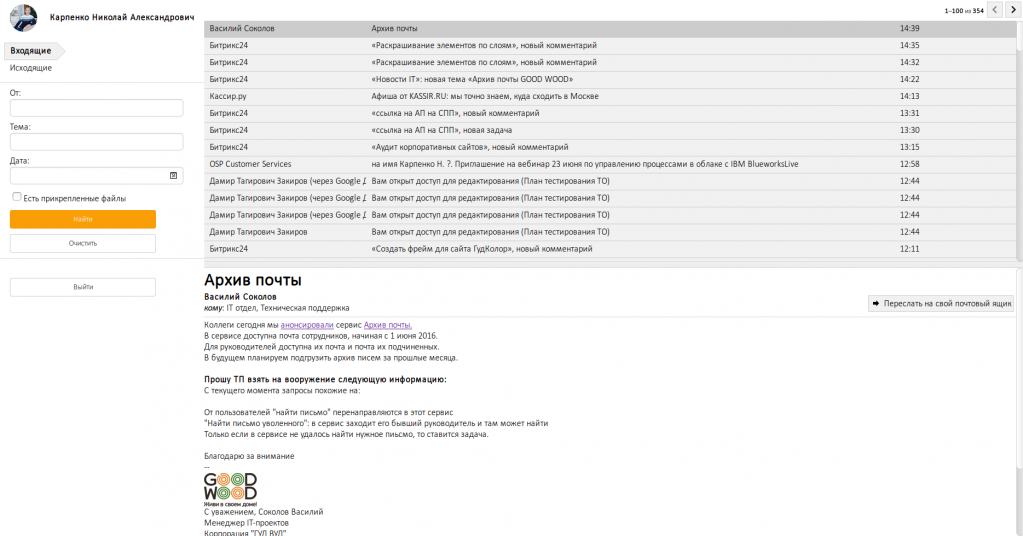Follow the анонсировали link
This screenshot has width=1023, height=536.
click(x=307, y=325)
